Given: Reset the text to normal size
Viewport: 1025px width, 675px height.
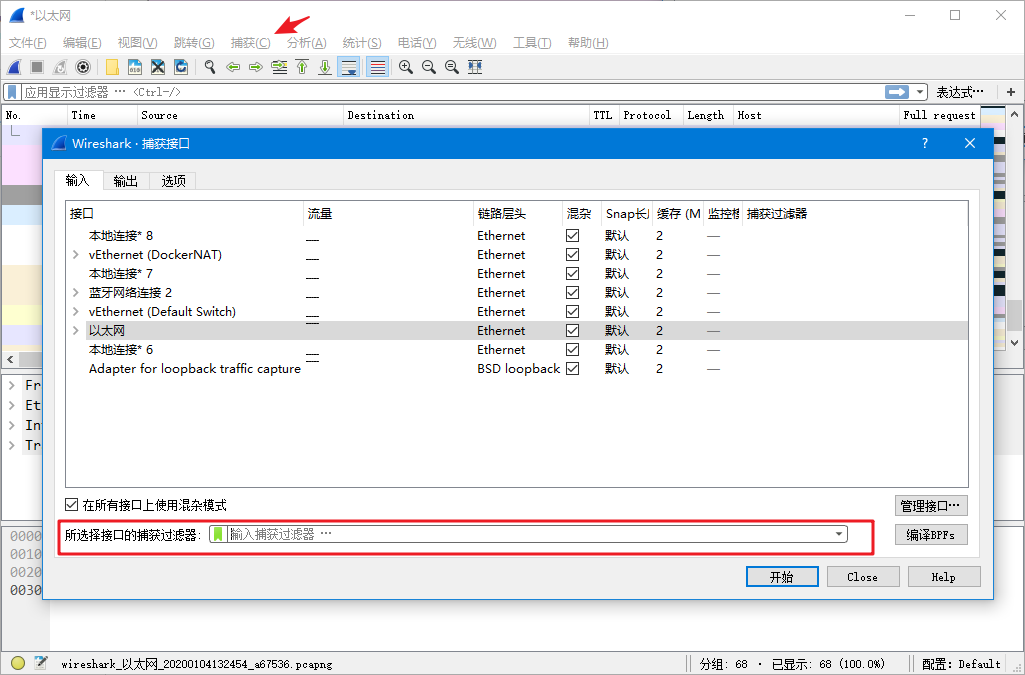Looking at the screenshot, I should 452,67.
